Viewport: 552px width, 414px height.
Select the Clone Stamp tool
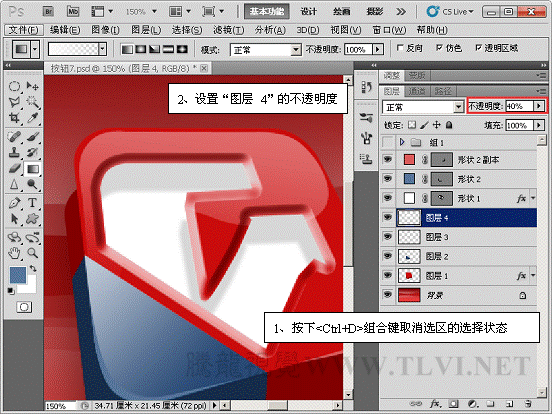14,152
